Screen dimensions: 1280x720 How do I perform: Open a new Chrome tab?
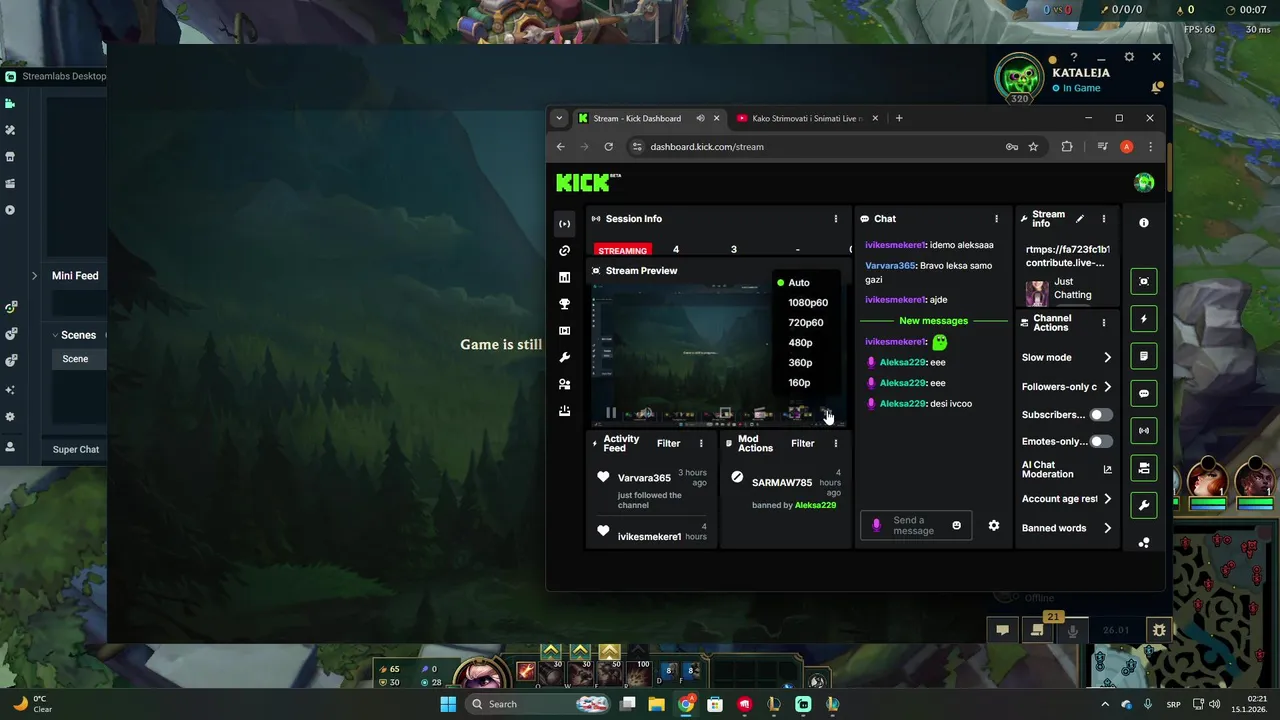coord(898,118)
